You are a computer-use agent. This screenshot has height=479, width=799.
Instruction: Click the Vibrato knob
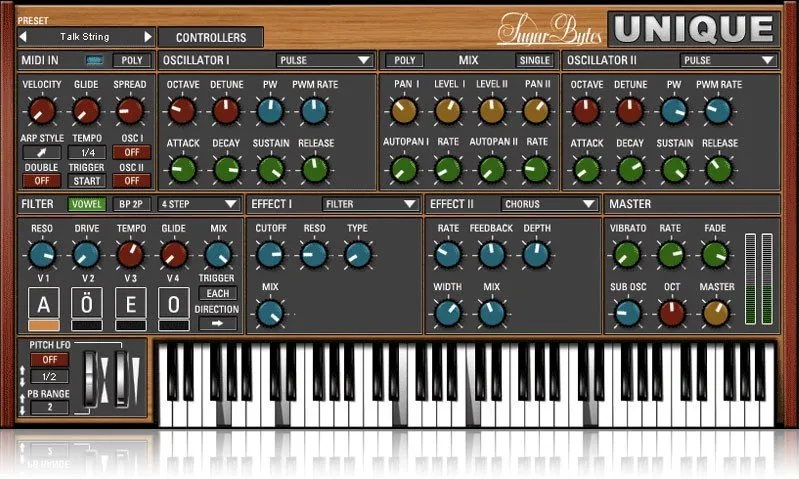627,254
